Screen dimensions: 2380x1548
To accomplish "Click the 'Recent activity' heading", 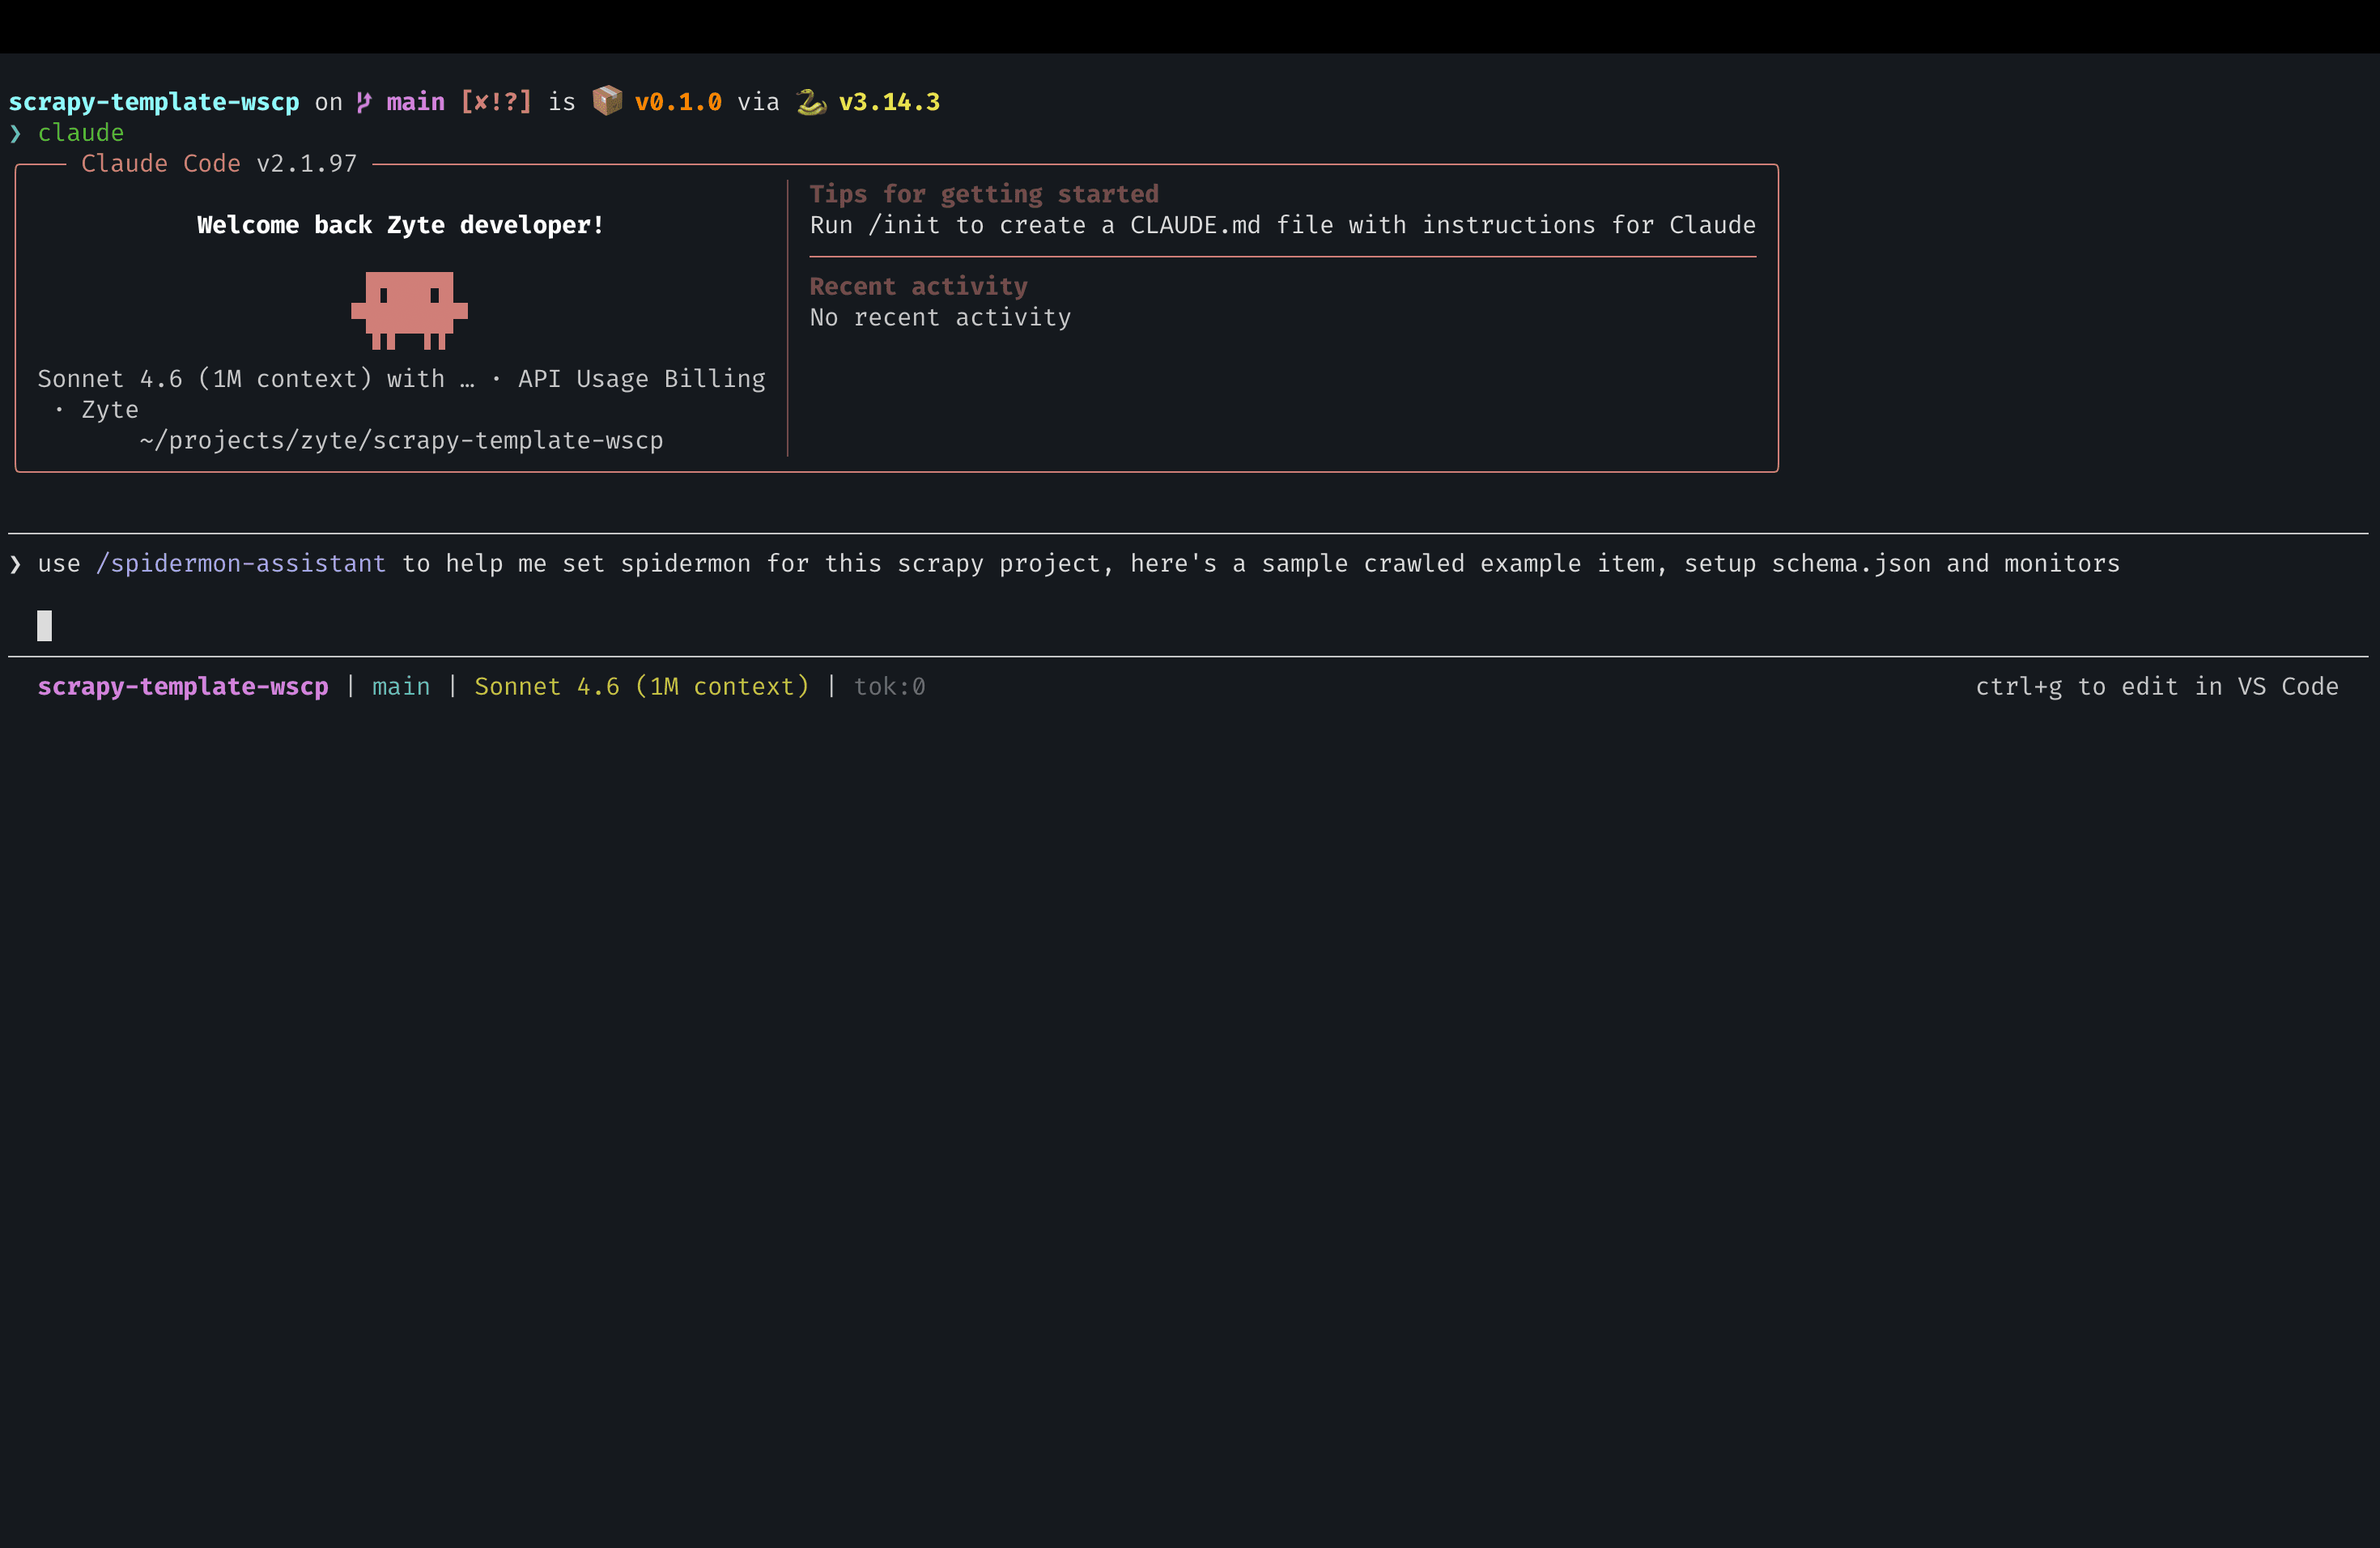I will 917,286.
